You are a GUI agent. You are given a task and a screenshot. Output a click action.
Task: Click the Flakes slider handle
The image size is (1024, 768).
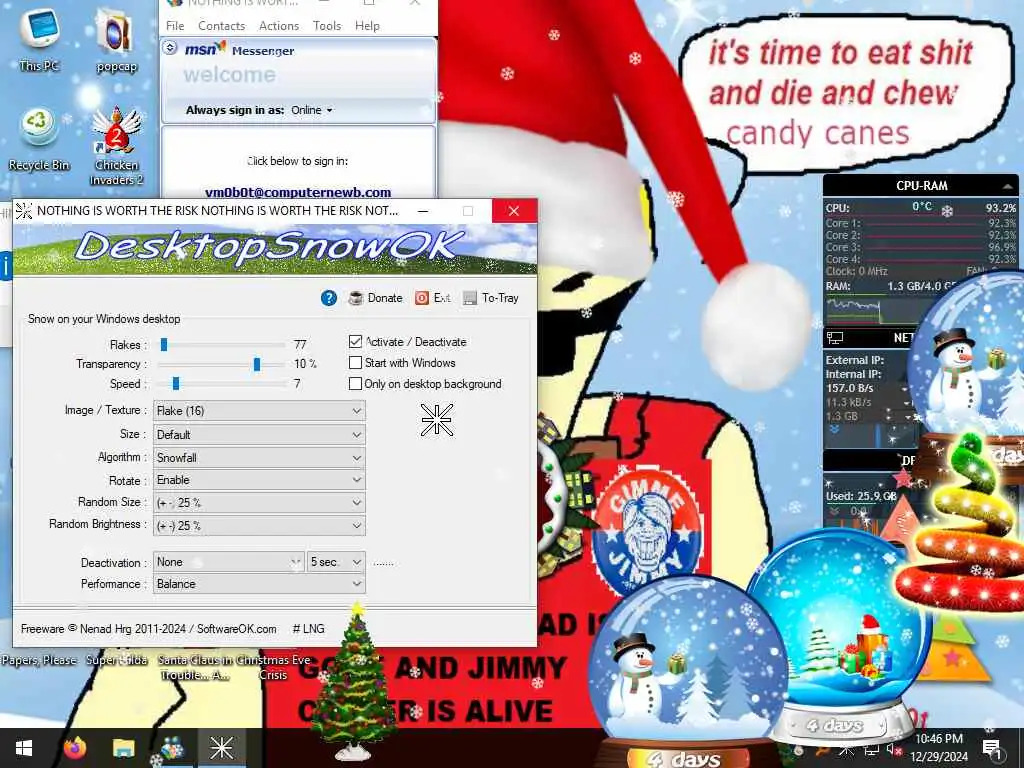pos(164,344)
